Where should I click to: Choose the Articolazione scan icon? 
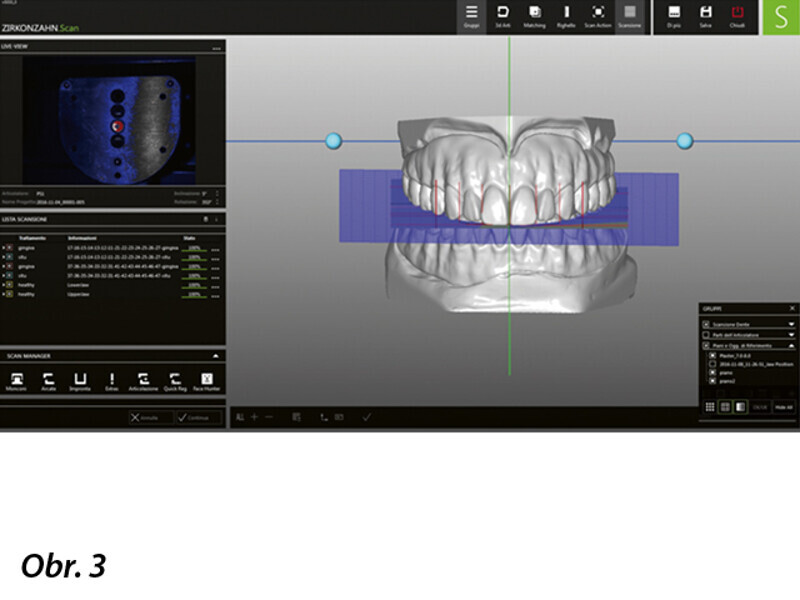click(x=144, y=380)
